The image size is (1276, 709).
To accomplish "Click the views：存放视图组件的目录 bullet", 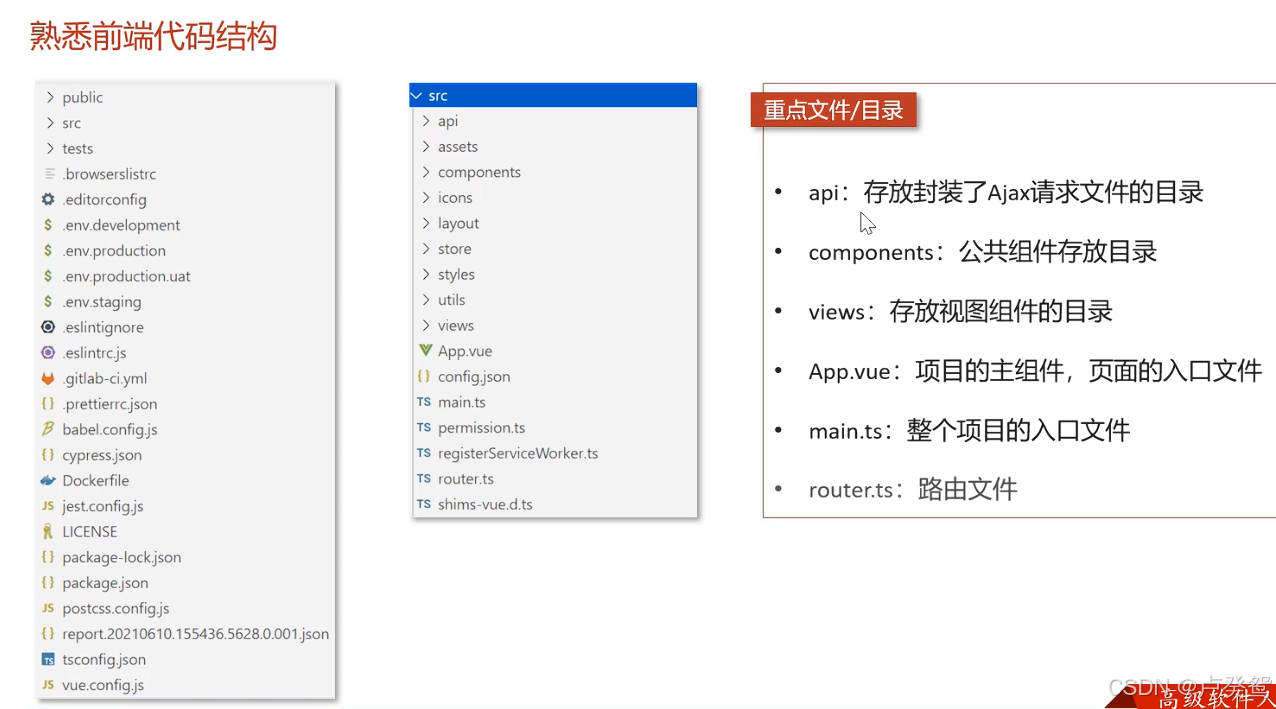I will coord(961,312).
